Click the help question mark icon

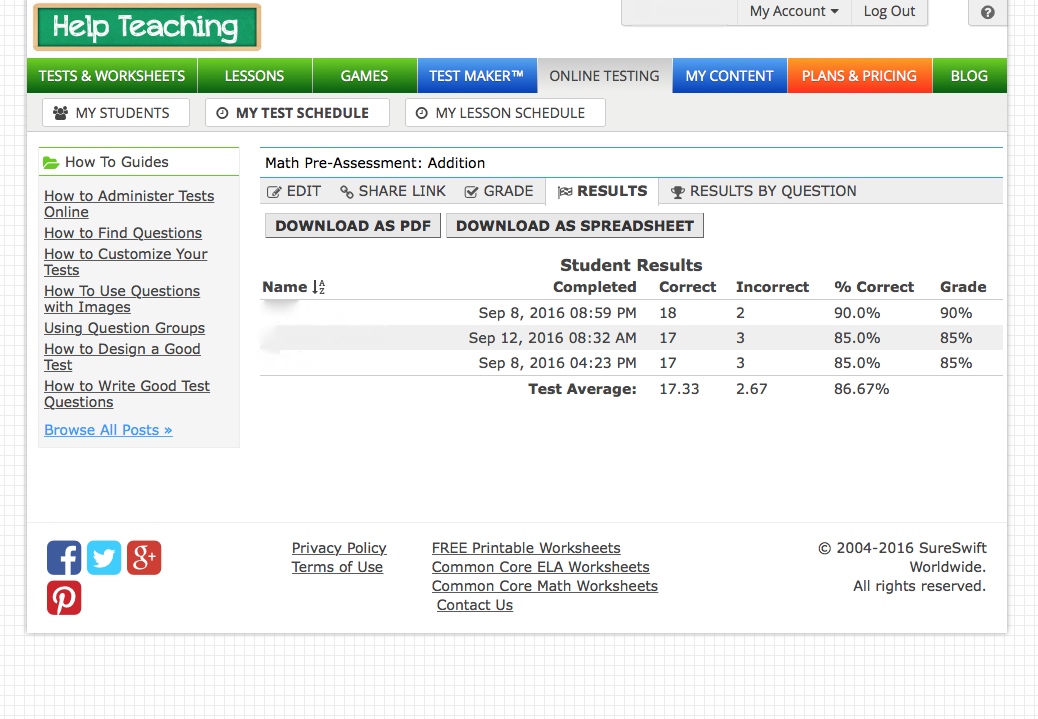987,12
